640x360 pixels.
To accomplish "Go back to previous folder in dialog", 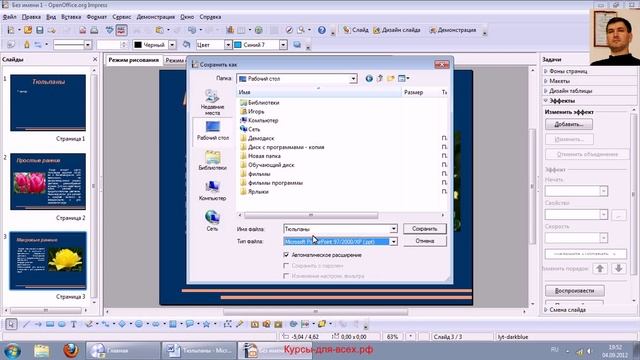I will (x=369, y=78).
